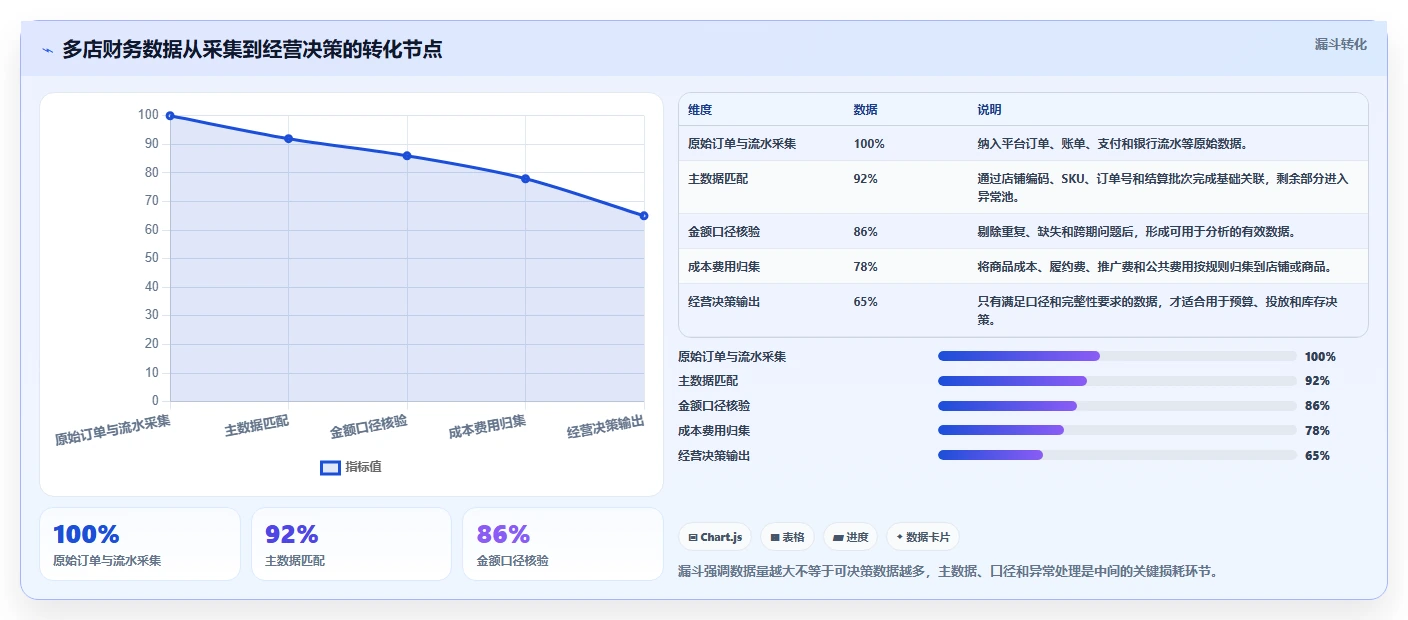Click the footer note starting 漏斗强调

click(x=947, y=571)
